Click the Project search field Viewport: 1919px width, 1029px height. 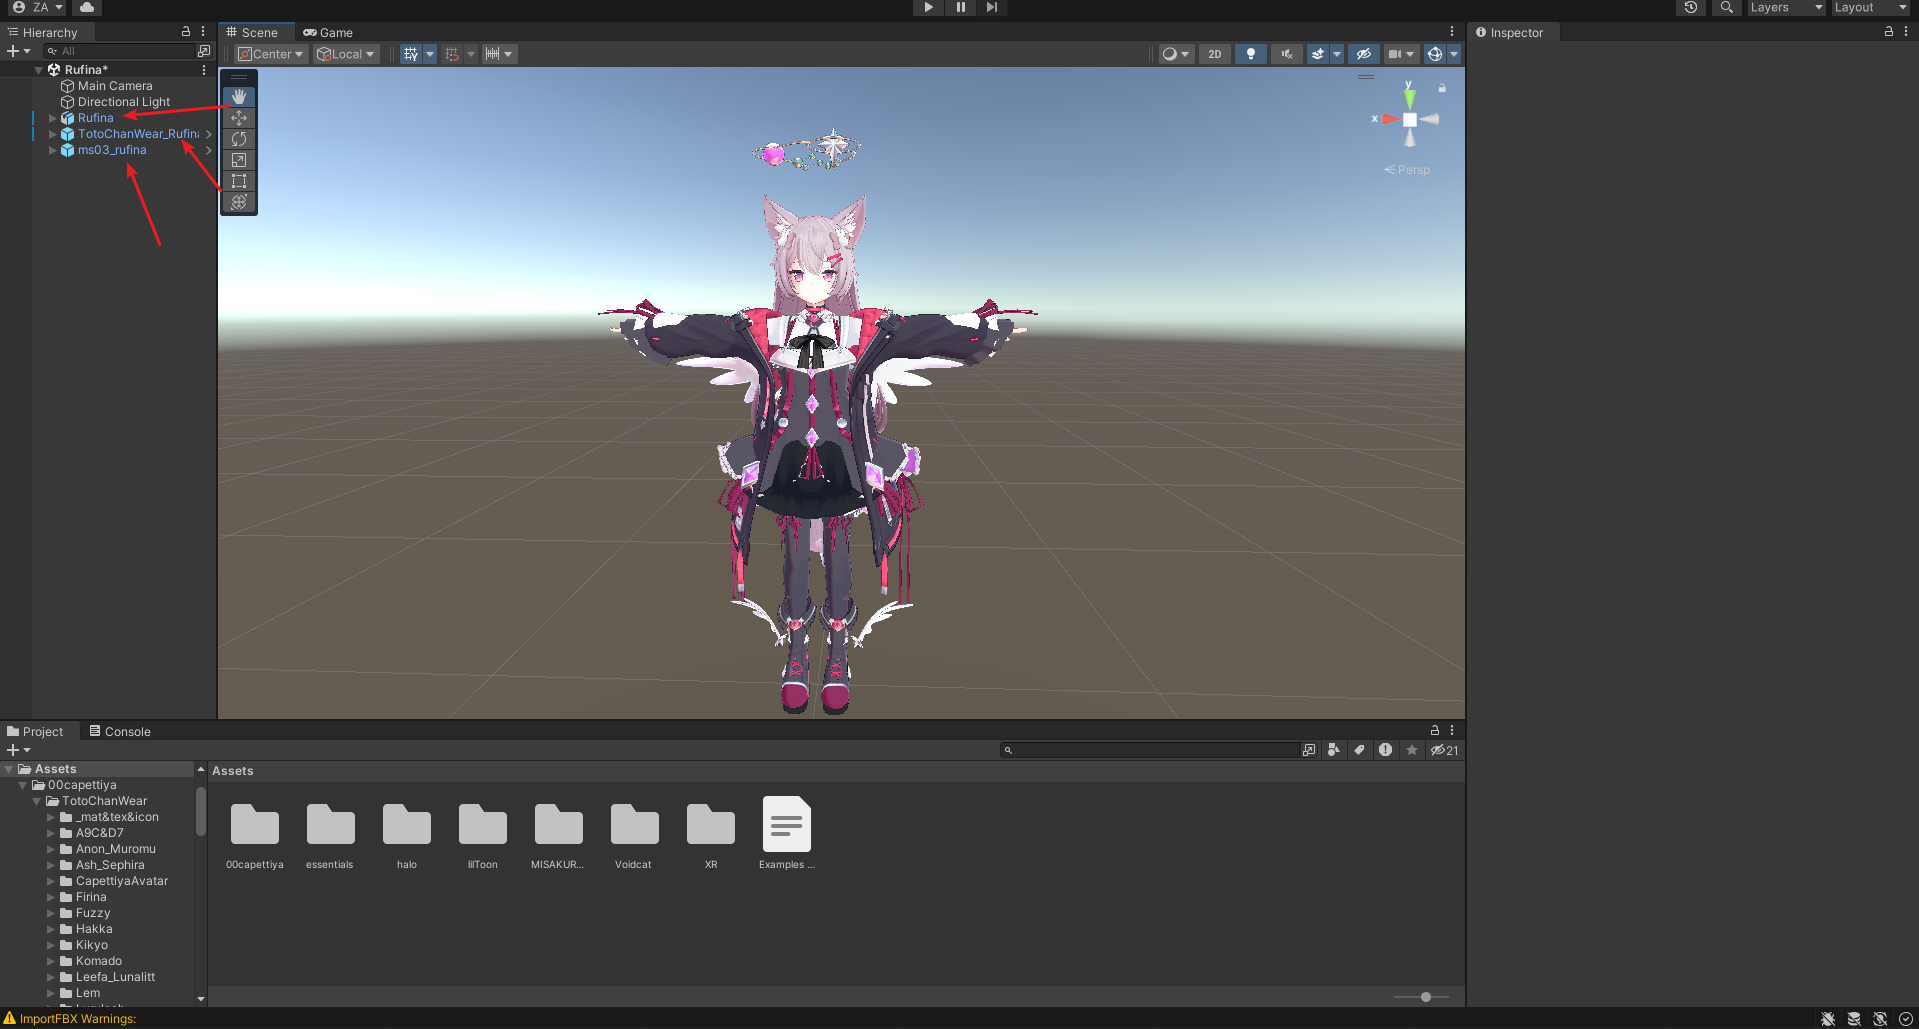[1155, 750]
